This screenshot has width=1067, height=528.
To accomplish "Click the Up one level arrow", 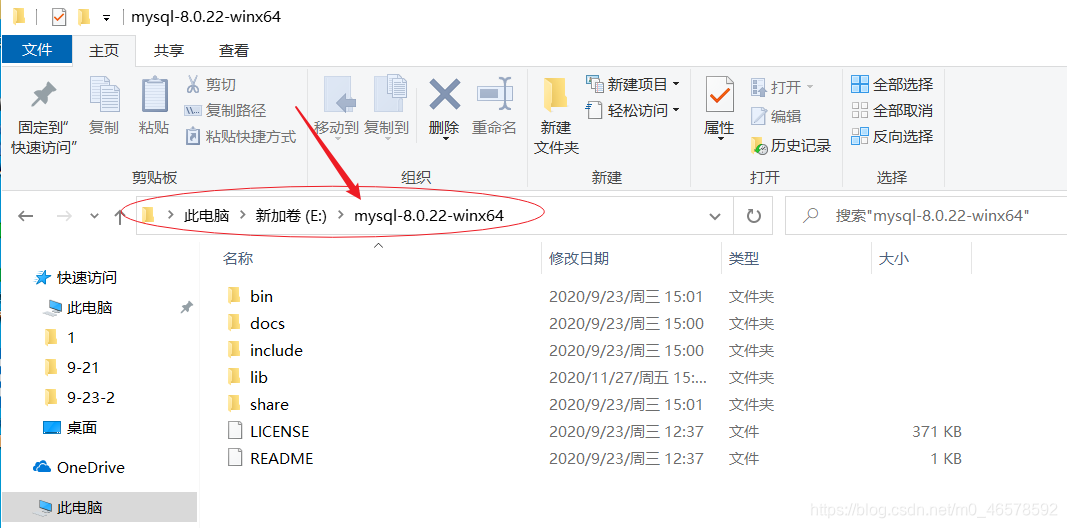I will point(119,216).
